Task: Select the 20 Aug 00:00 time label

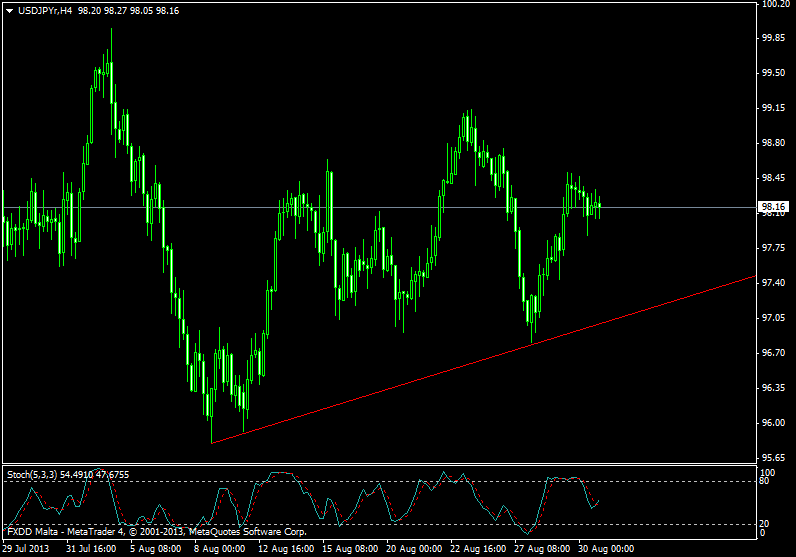Action: 414,549
